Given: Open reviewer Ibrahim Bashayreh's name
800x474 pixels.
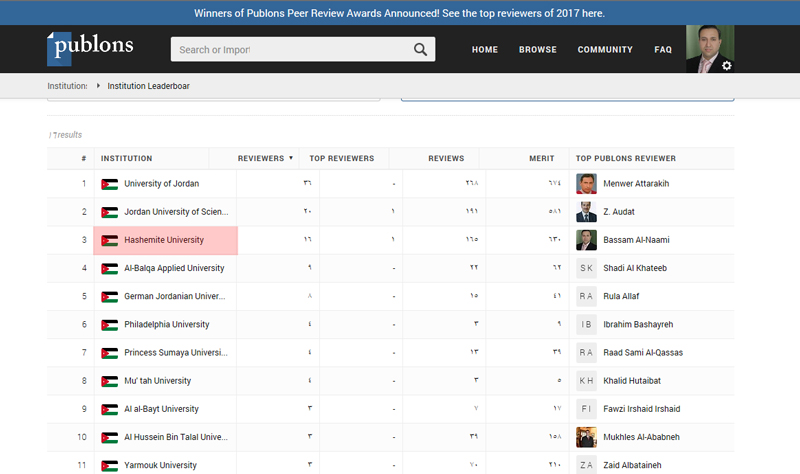Looking at the screenshot, I should (638, 325).
